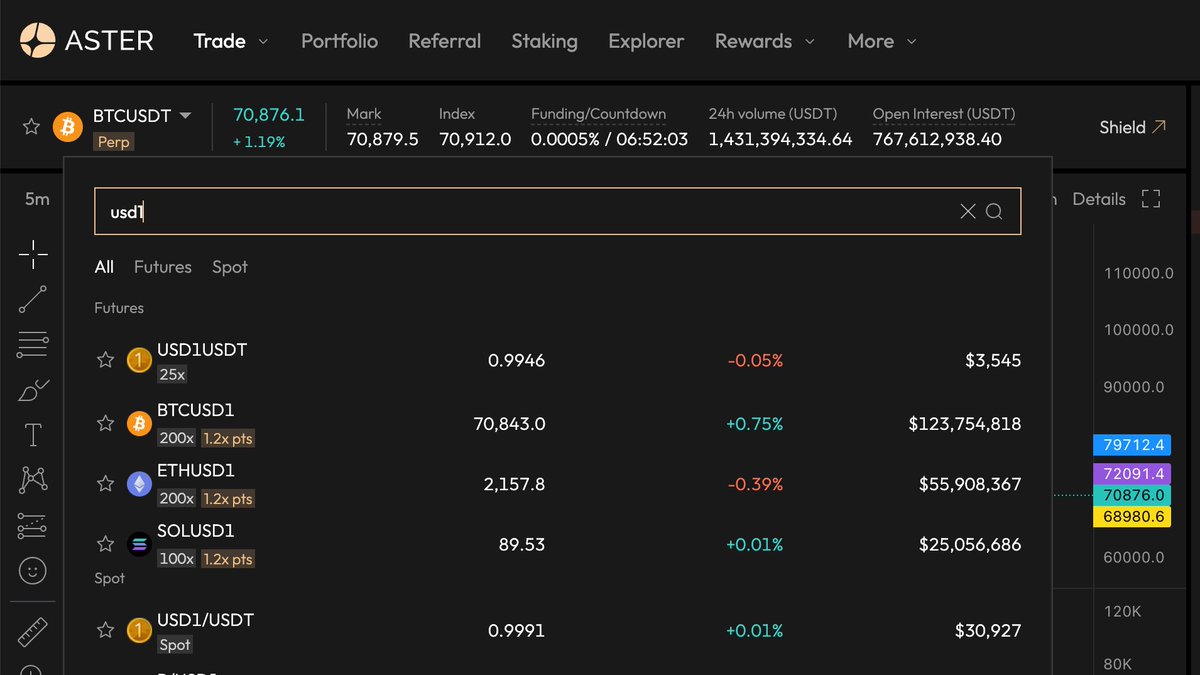Viewport: 1200px width, 675px height.
Task: Open the Staking page
Action: 544,41
